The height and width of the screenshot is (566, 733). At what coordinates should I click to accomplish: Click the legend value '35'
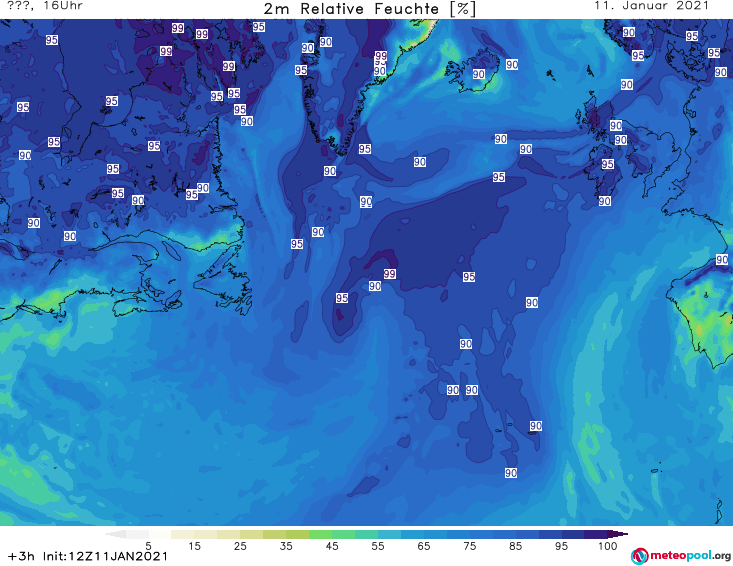286,545
